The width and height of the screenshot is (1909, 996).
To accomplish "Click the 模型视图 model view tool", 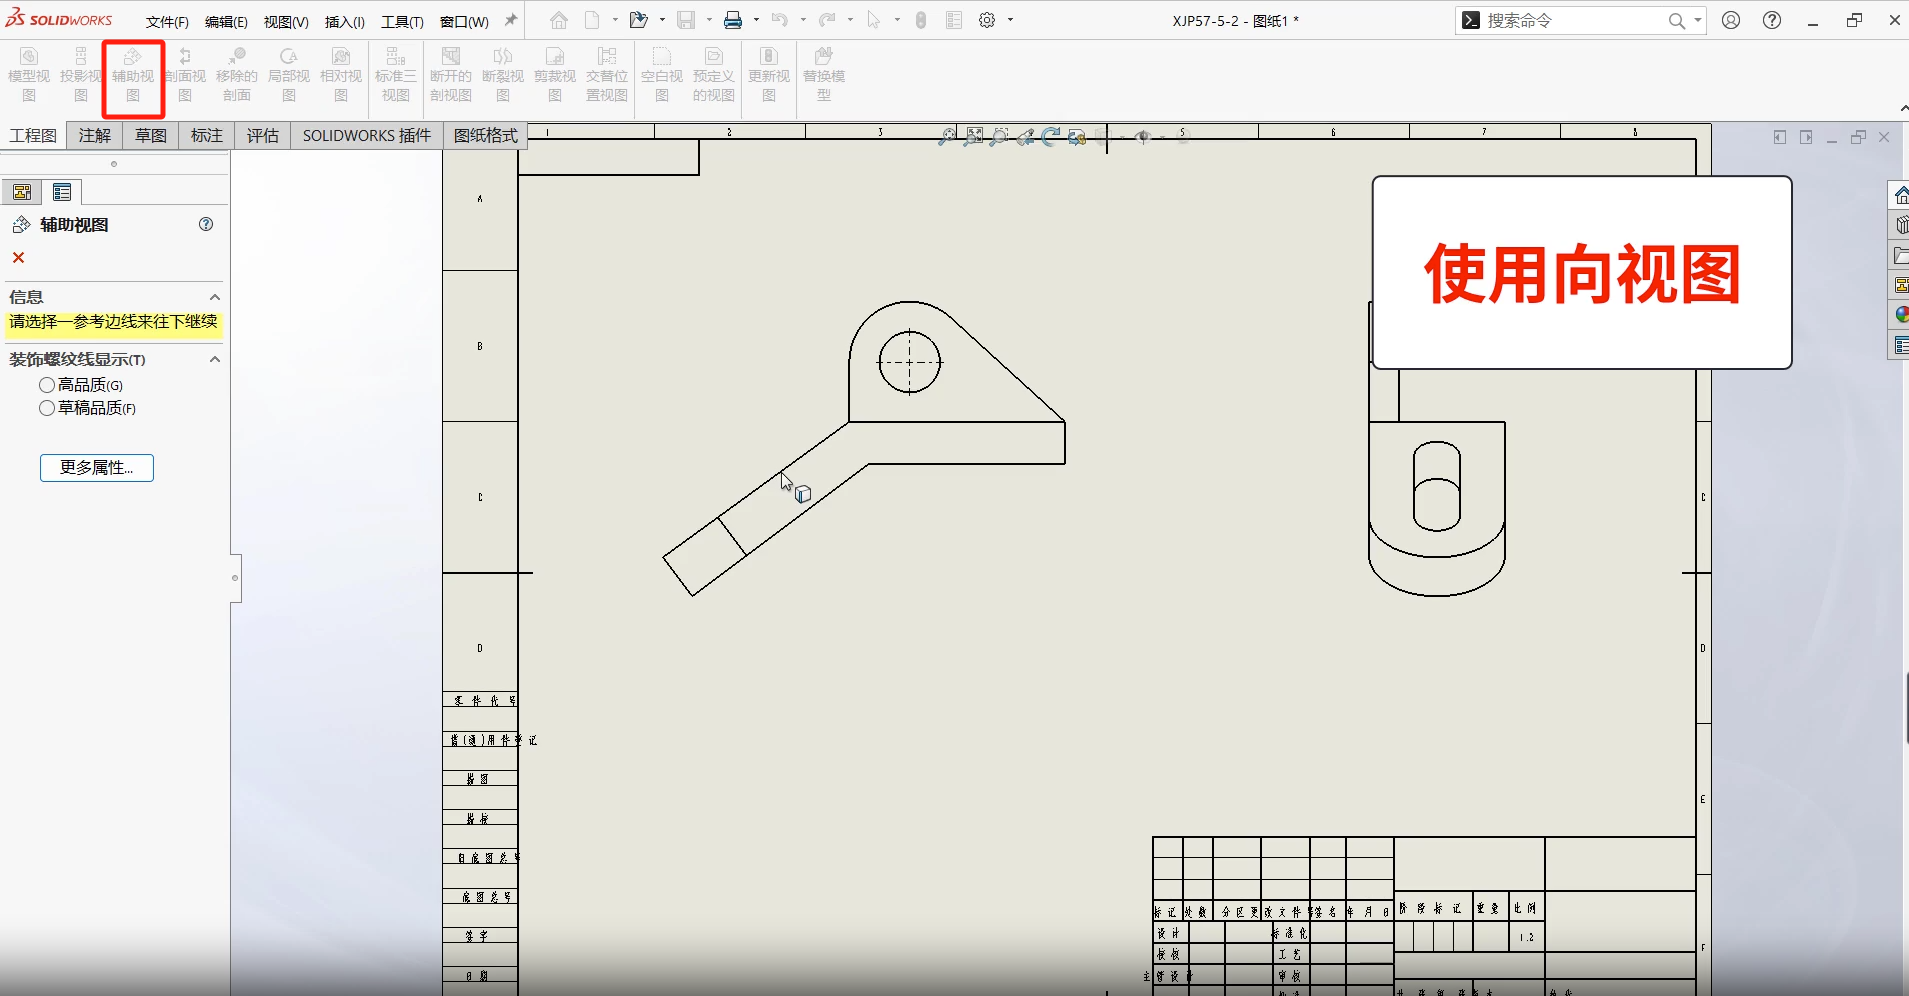I will (29, 75).
